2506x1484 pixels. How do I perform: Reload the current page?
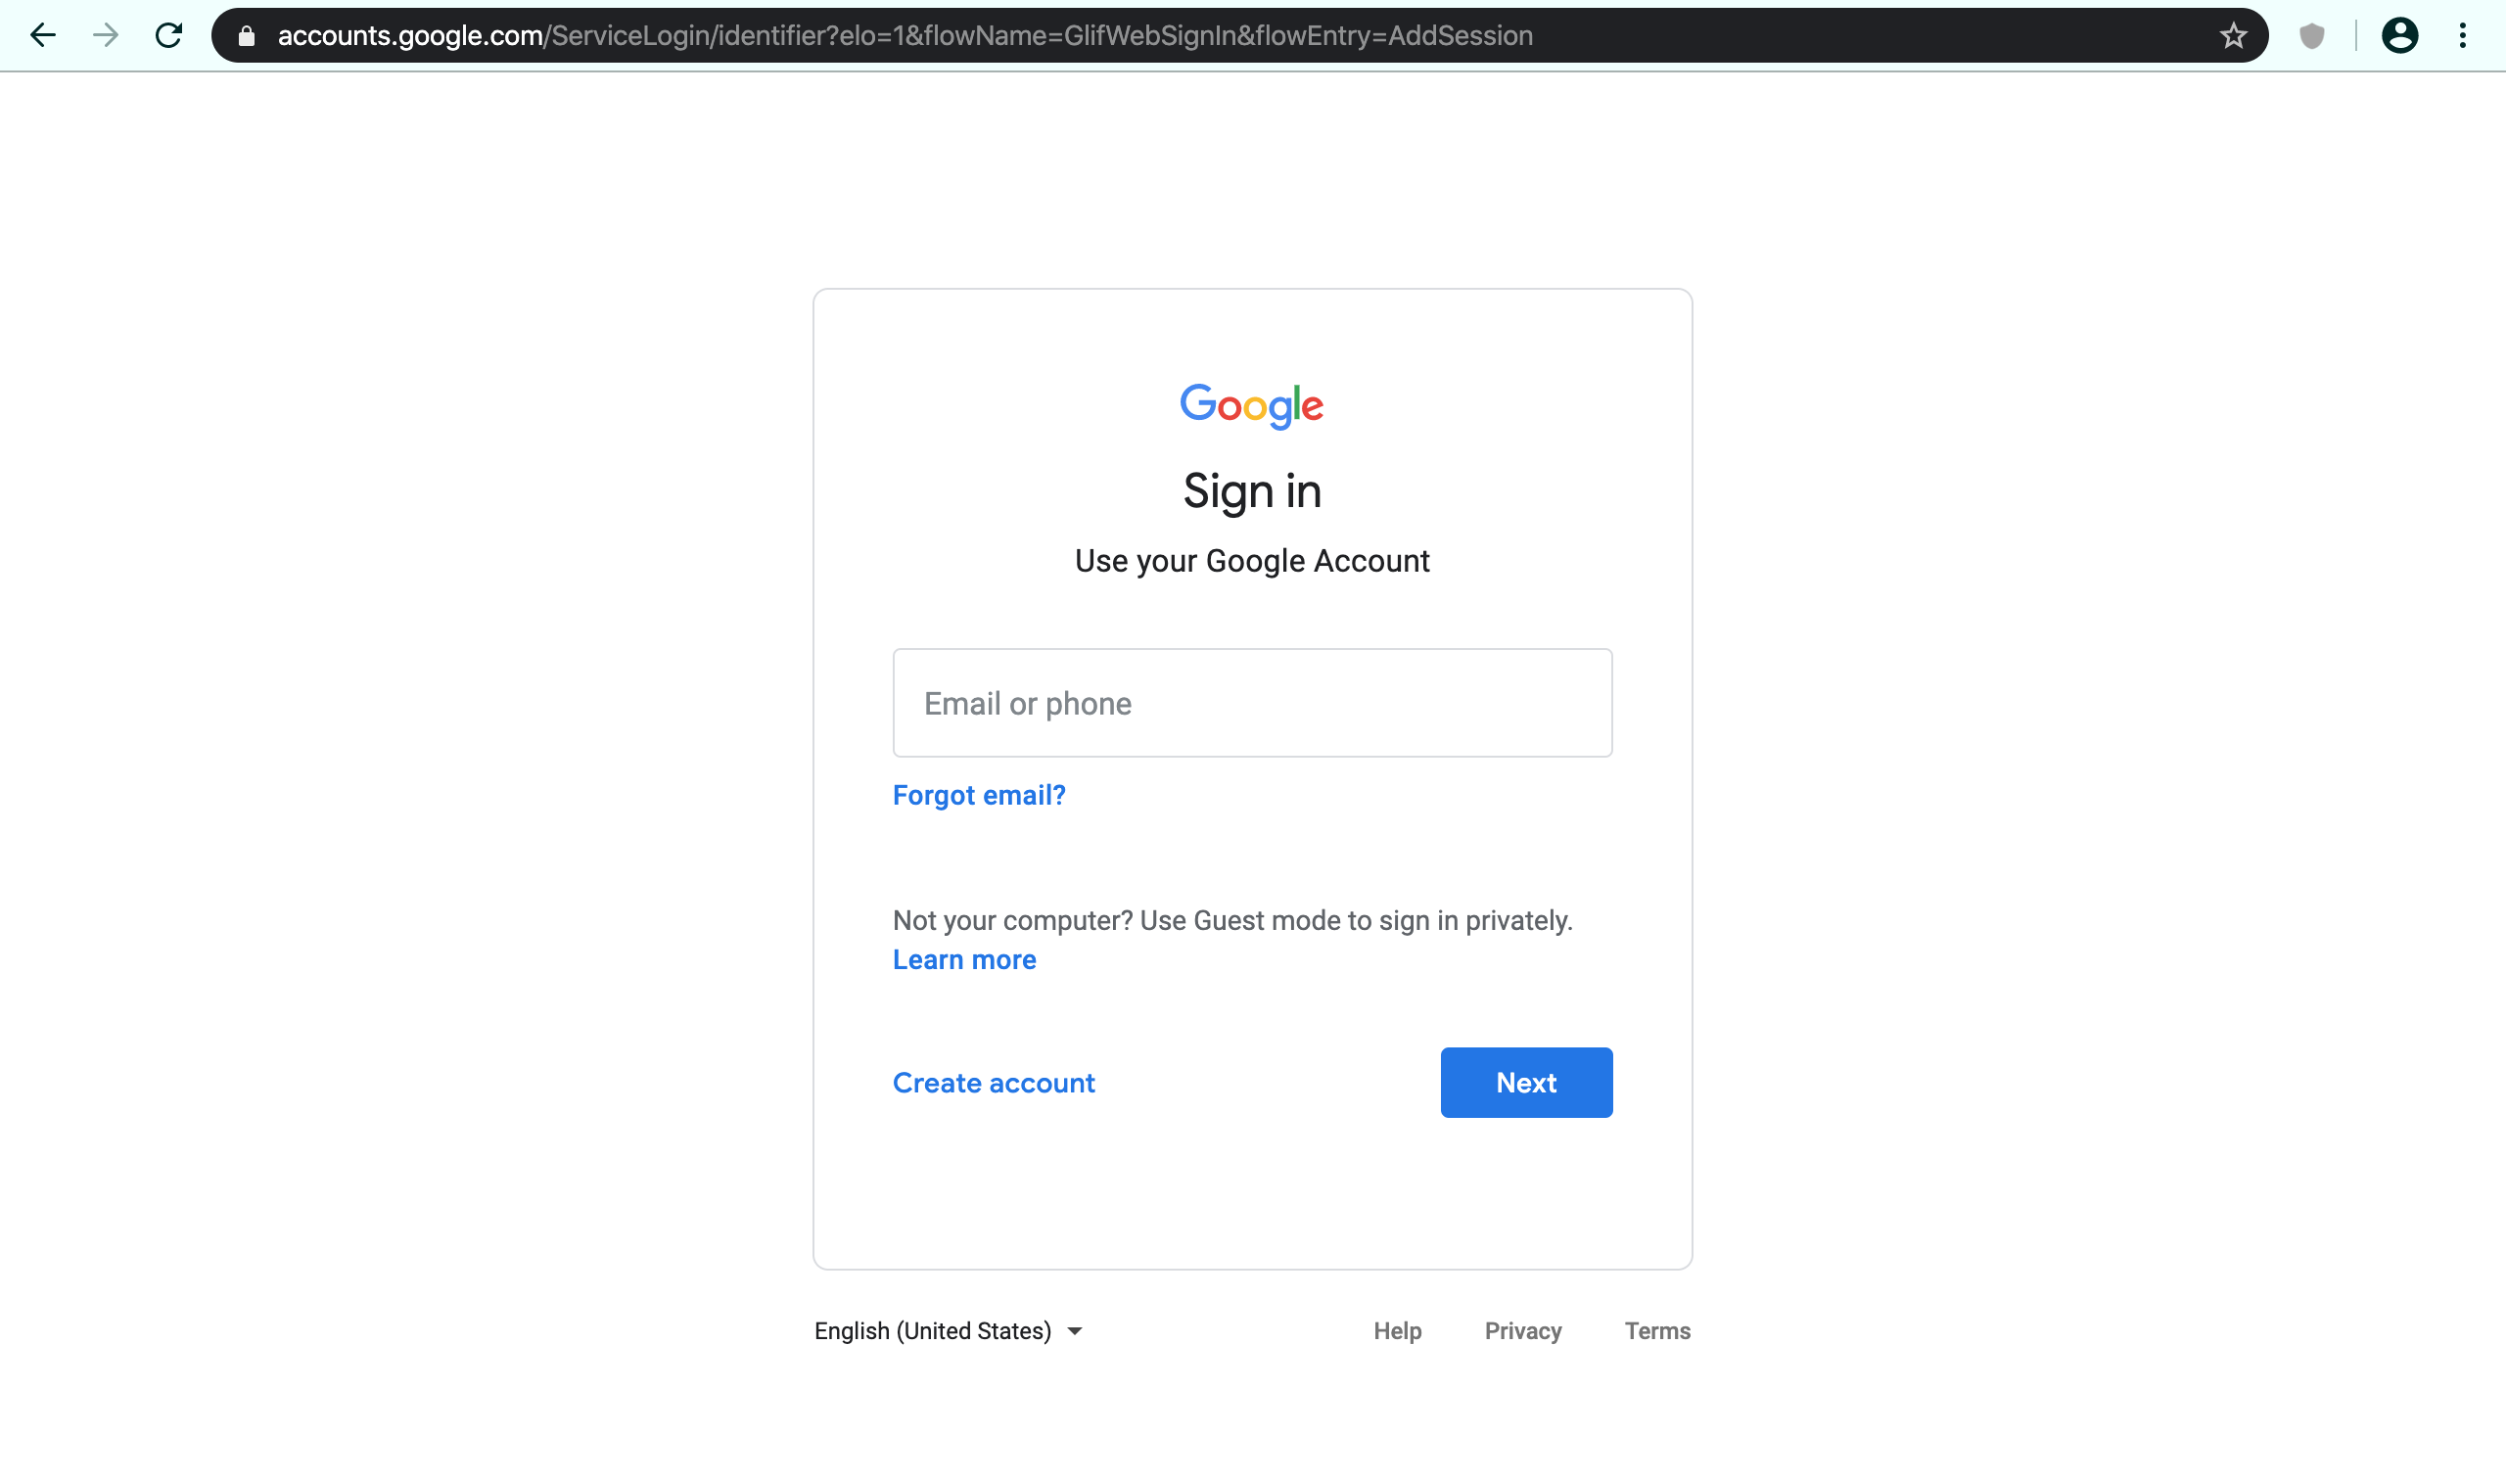tap(169, 36)
